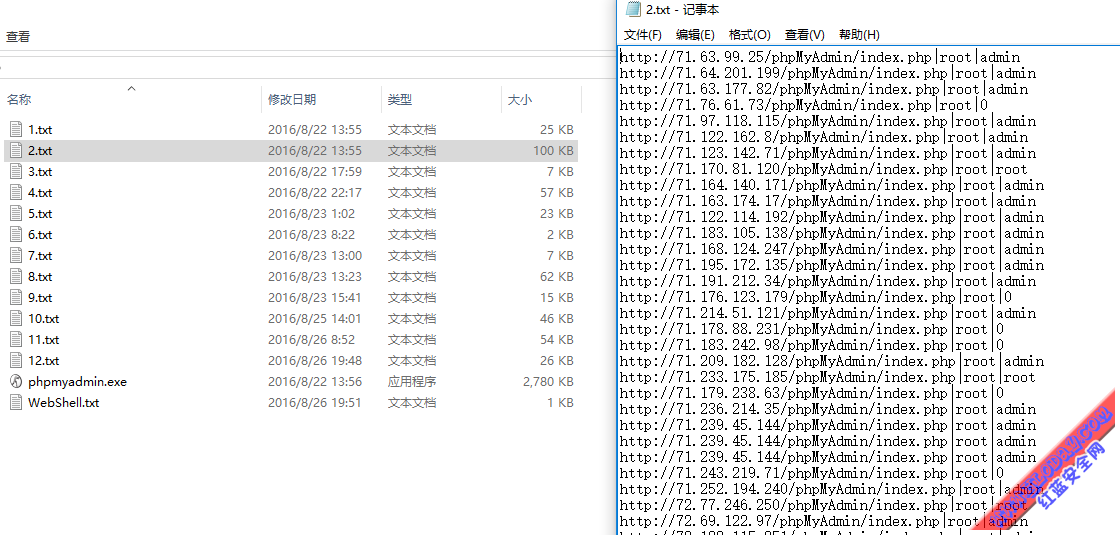Click the line with IP 71.63.99.25
Screen dimensions: 1120x535
(x=820, y=57)
